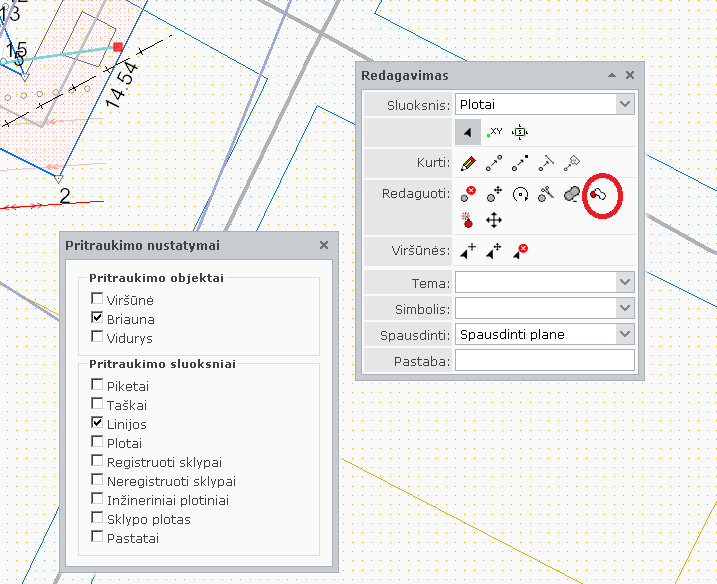Screen dimensions: 717x584
Task: Click inside the empty Simbolis combo field
Action: [x=535, y=308]
